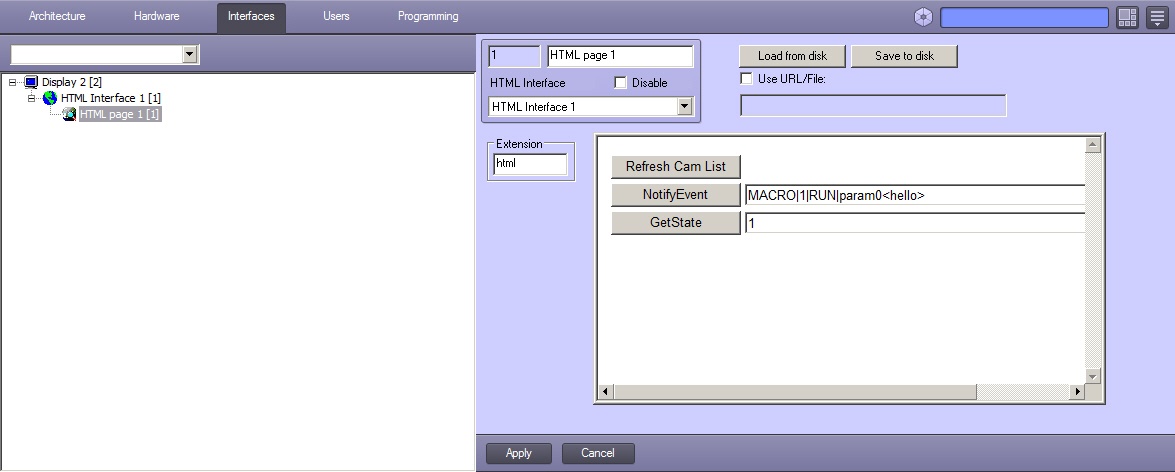Viewport: 1175px width, 472px height.
Task: Open the list menu icon at top right
Action: pos(1156,17)
